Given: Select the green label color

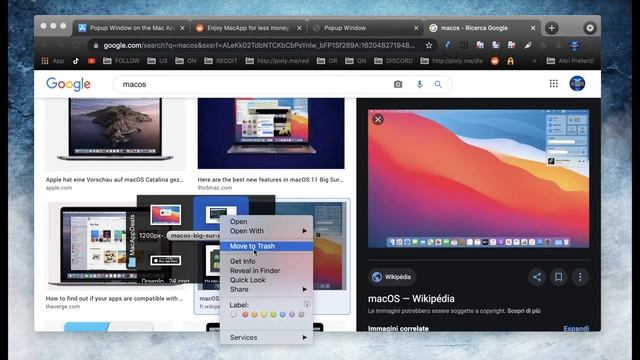Looking at the screenshot, I should point(273,315).
